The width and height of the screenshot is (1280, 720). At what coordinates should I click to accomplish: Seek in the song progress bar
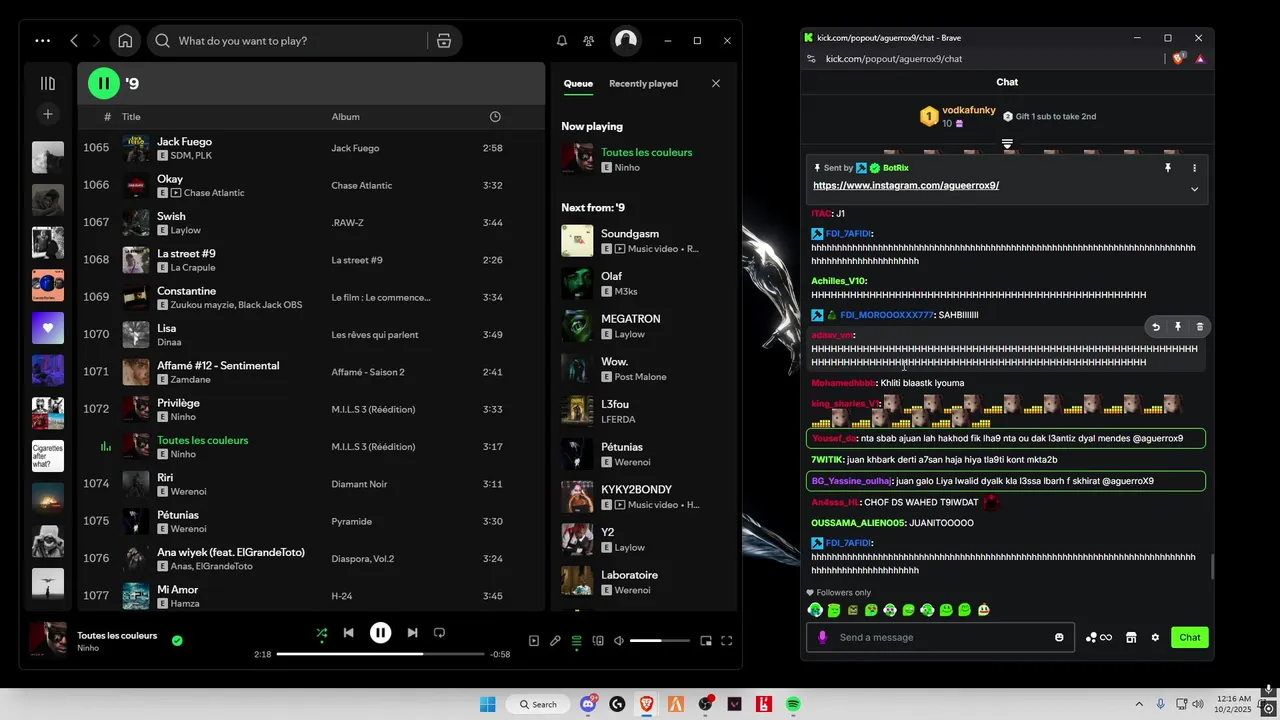380,654
